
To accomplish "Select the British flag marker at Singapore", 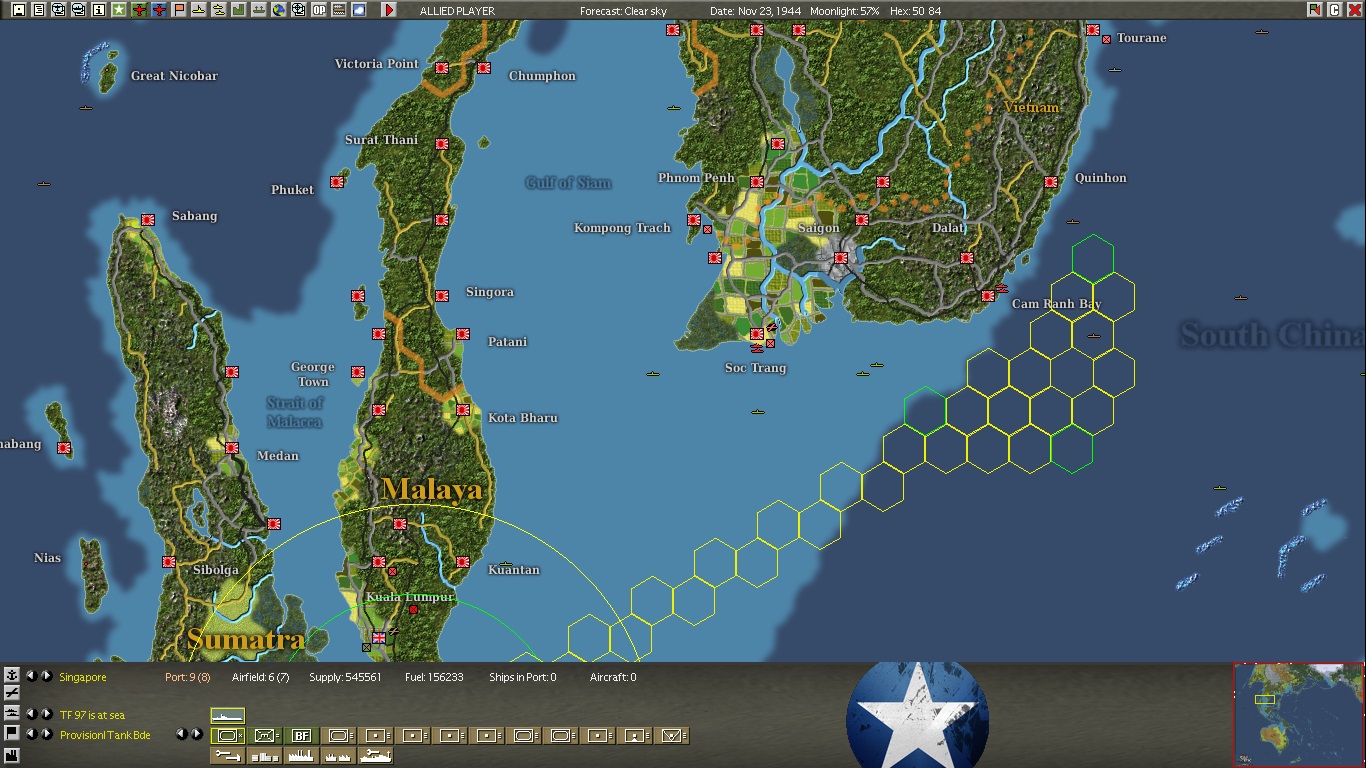I will (379, 638).
